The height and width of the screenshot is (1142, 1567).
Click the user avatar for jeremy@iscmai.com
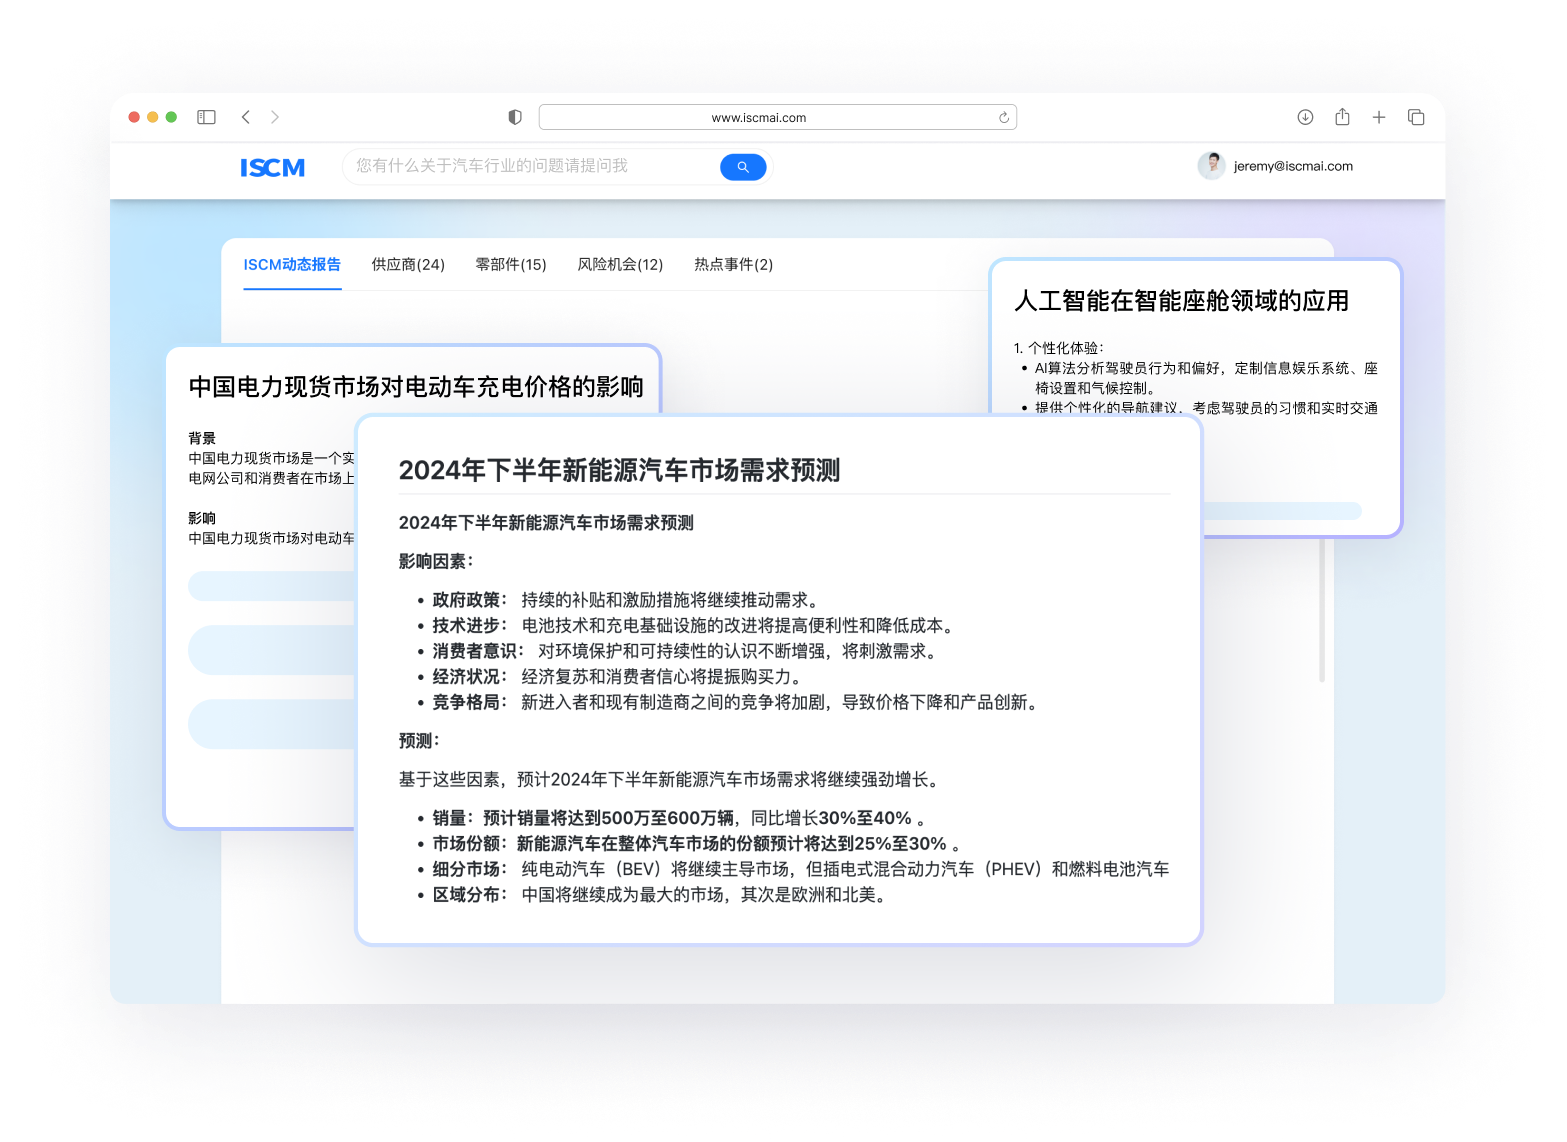pos(1211,165)
